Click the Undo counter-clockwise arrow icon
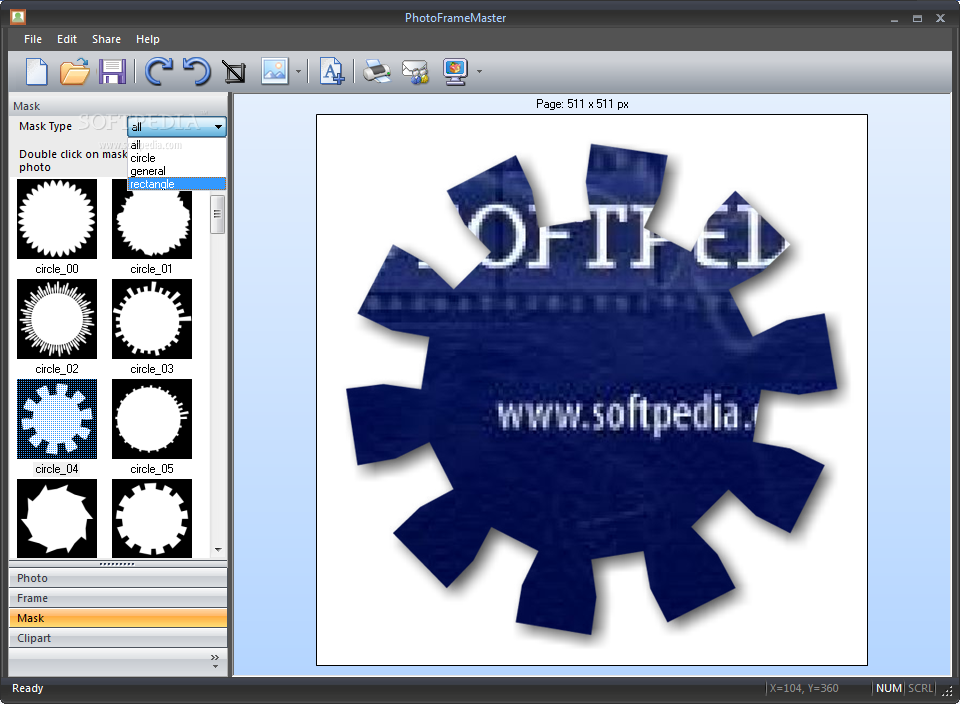This screenshot has width=960, height=704. point(197,71)
